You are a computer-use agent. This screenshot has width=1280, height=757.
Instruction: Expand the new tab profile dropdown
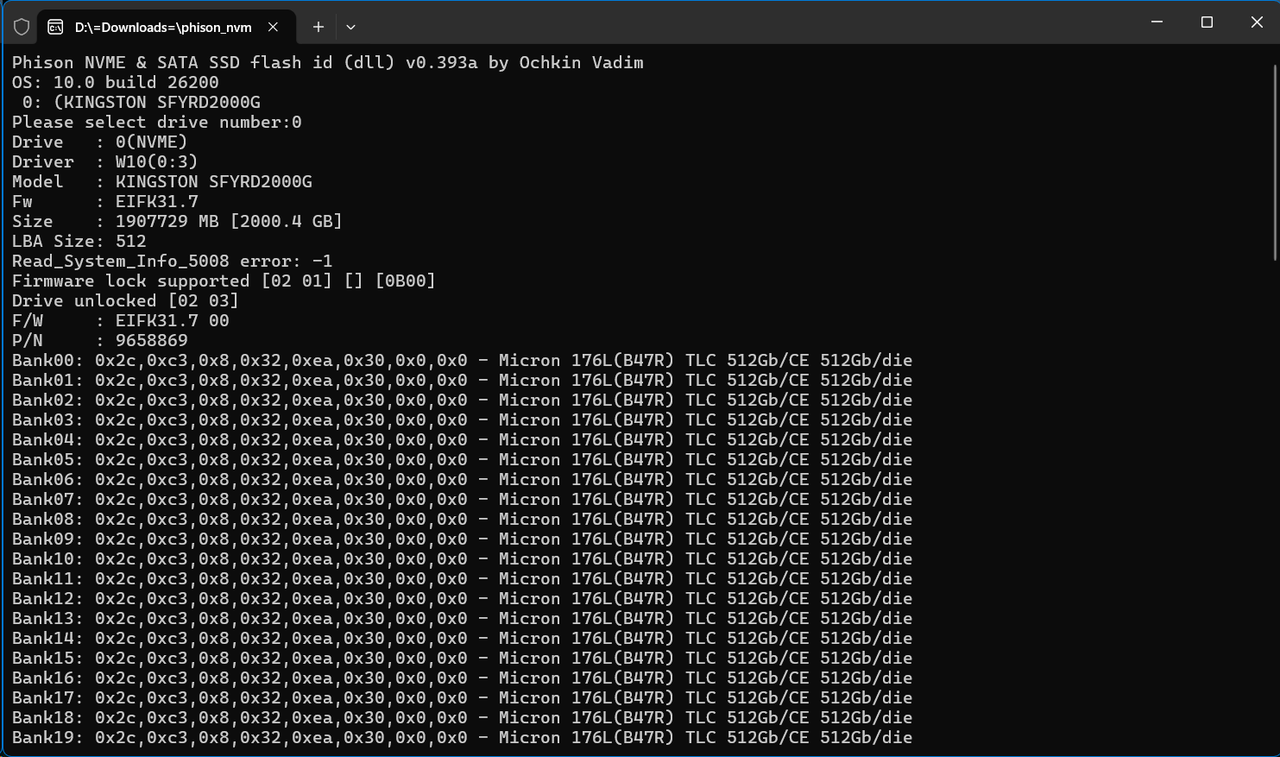coord(350,26)
